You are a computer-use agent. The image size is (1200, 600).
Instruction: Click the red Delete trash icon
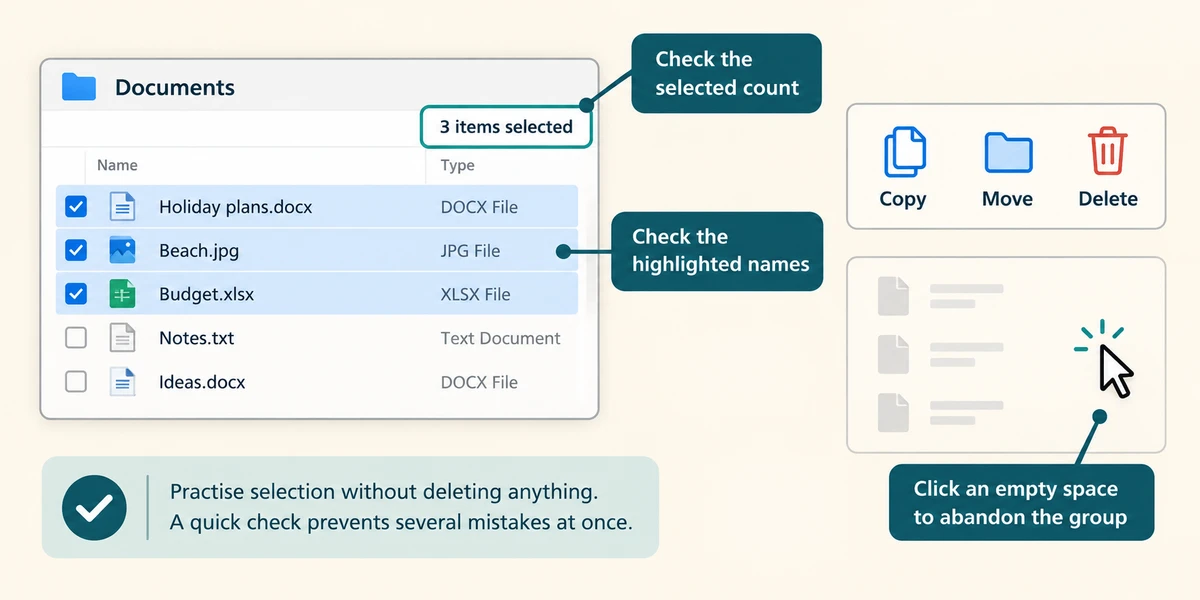[x=1107, y=152]
